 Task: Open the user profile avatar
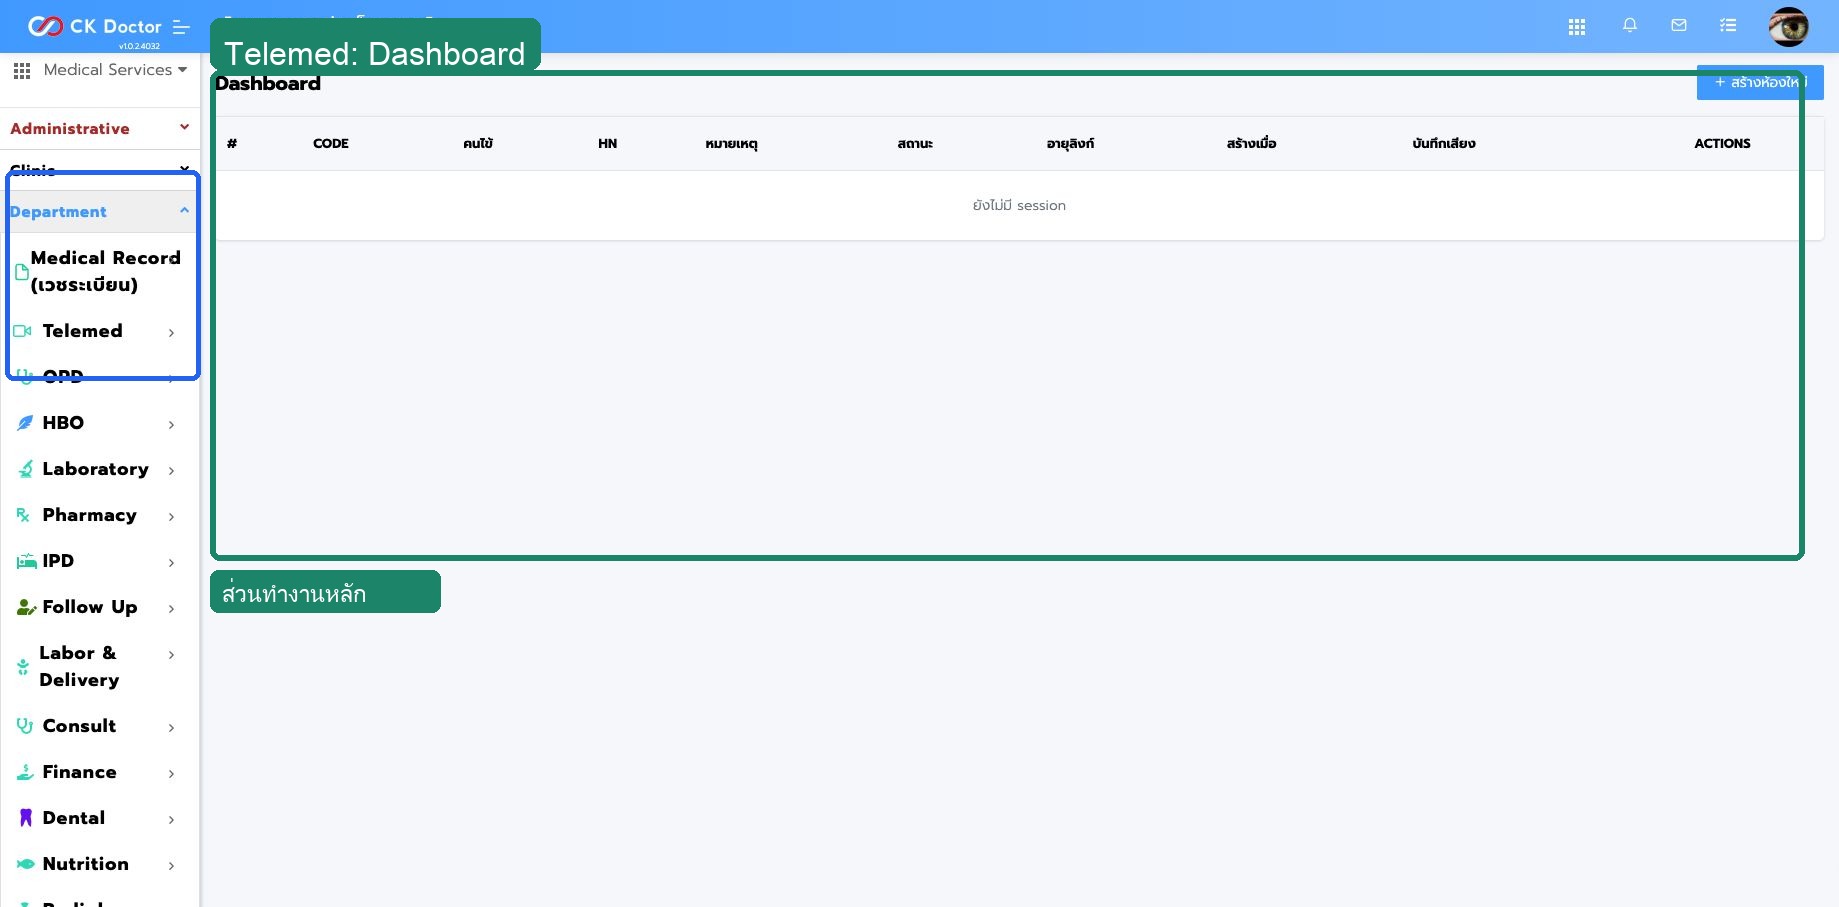coord(1788,26)
